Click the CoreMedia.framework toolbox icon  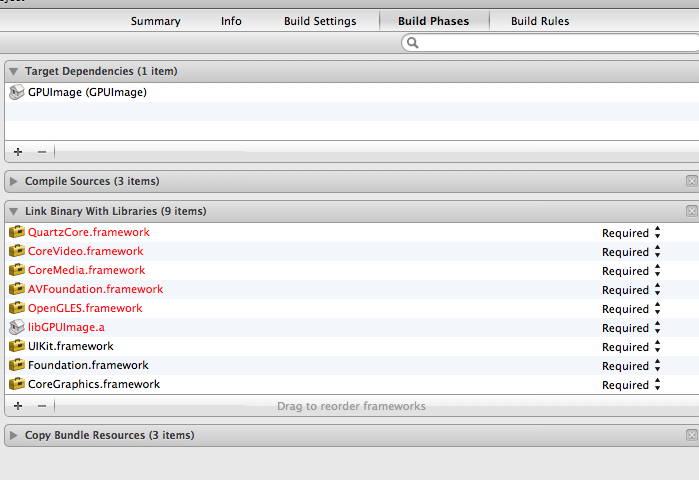coord(17,270)
